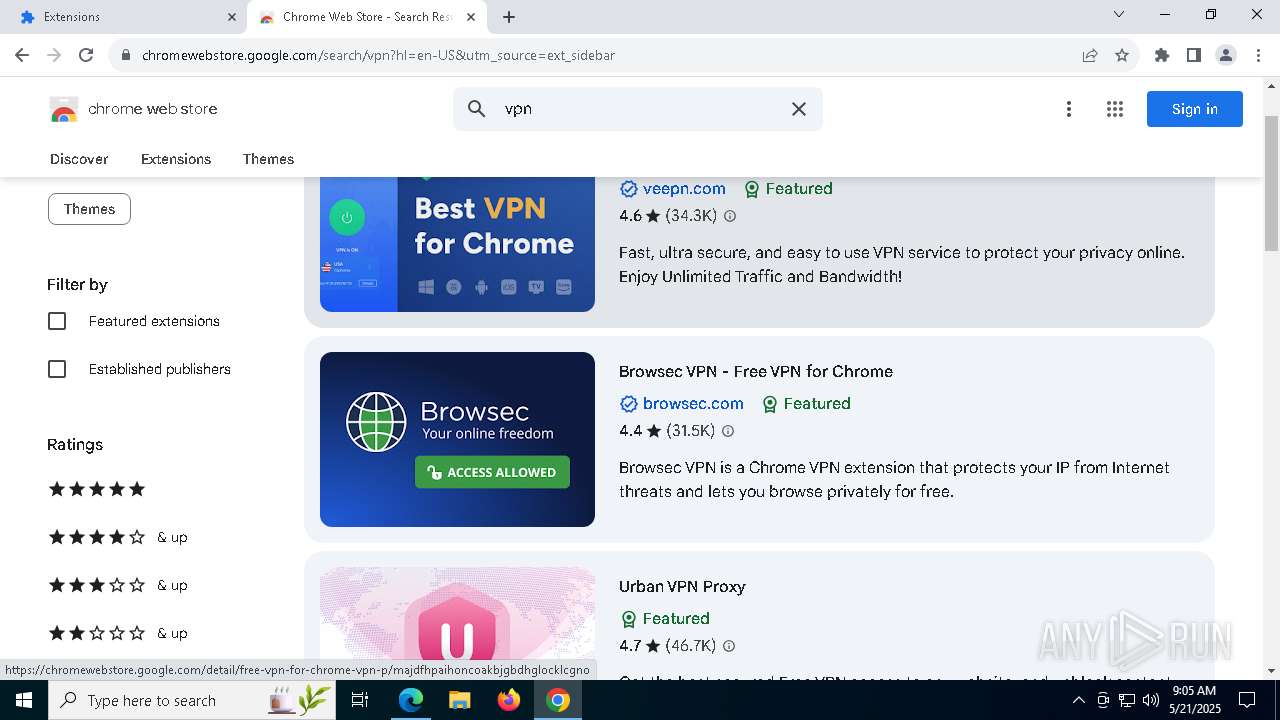Click Featured badge on Urban VPN Proxy

point(665,618)
